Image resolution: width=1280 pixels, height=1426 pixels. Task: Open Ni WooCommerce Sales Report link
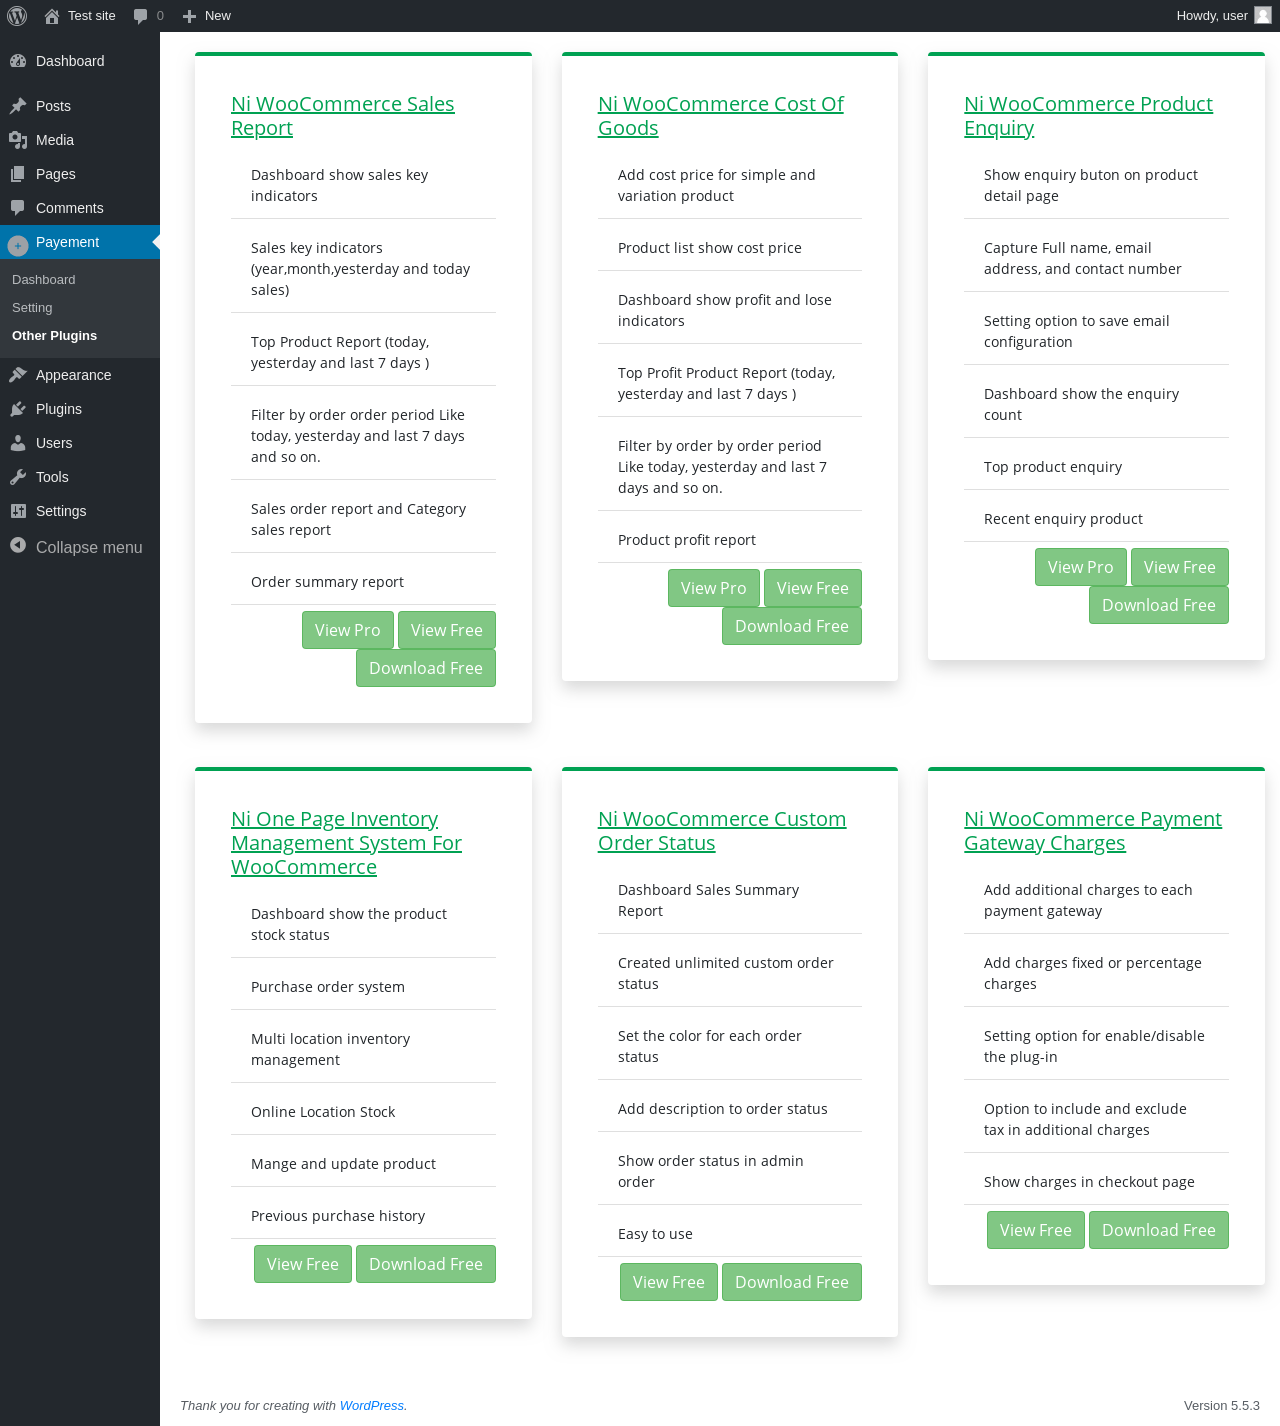[x=343, y=116]
